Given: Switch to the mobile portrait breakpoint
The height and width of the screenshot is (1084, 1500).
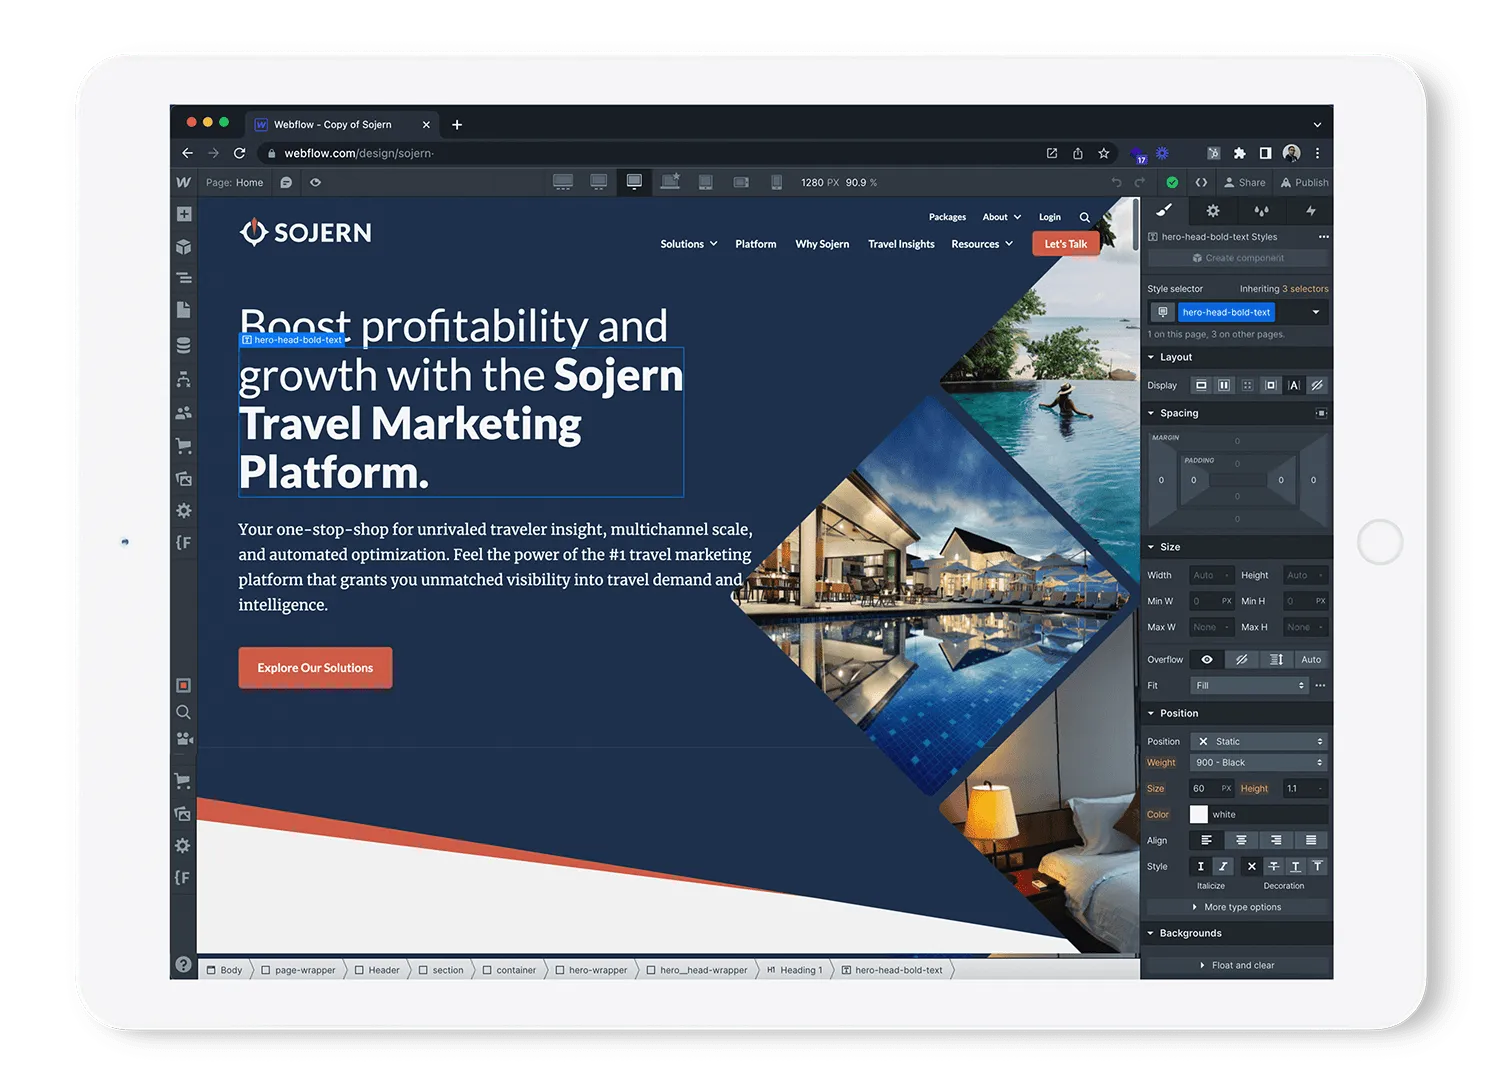Looking at the screenshot, I should 776,182.
